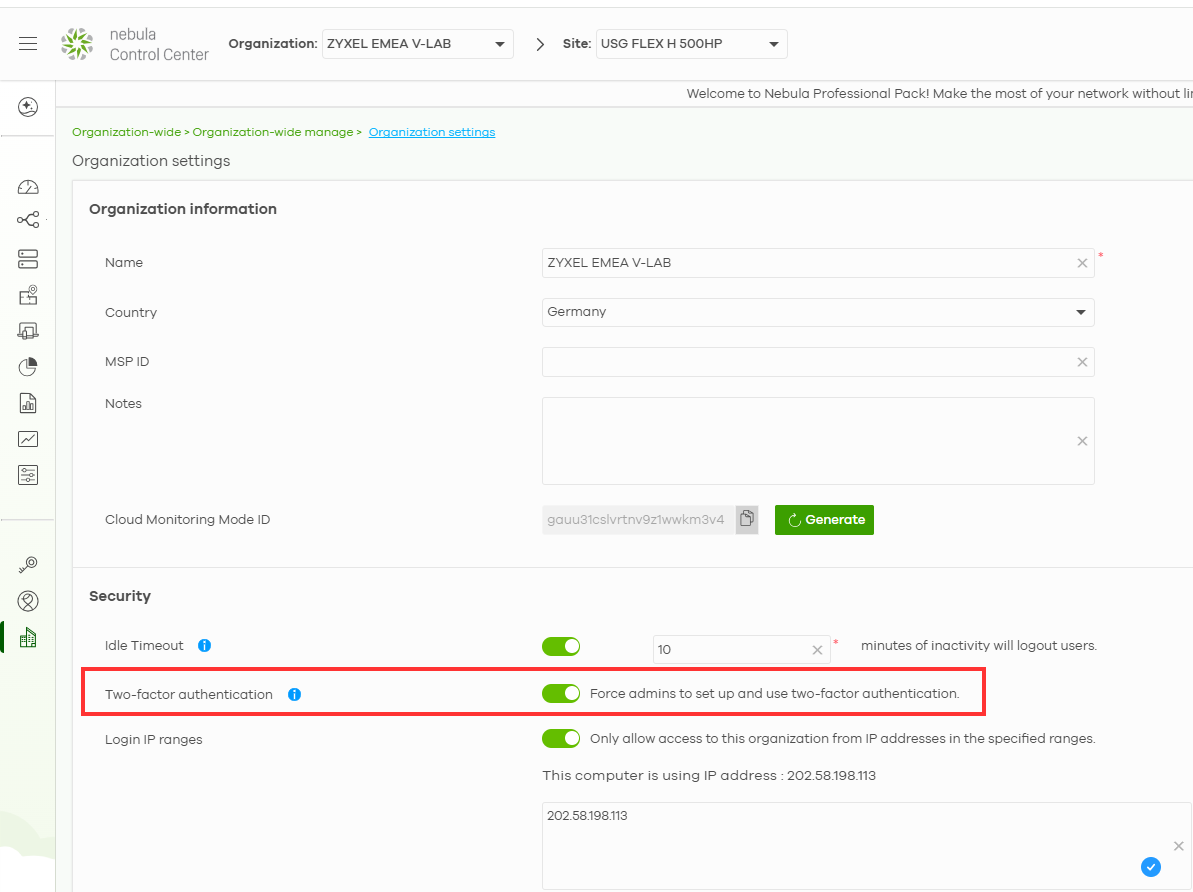Viewport: 1193px width, 892px height.
Task: Click the Organization settings breadcrumb link
Action: point(431,132)
